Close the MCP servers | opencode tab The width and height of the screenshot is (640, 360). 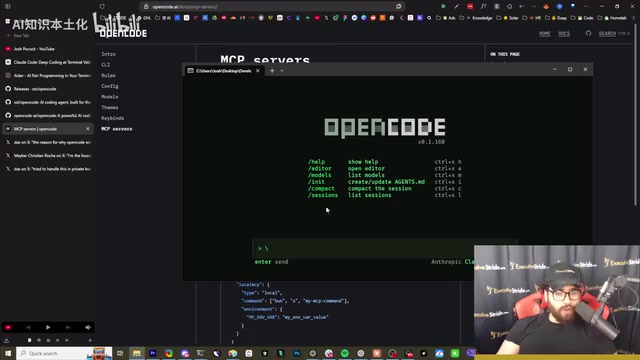point(88,129)
